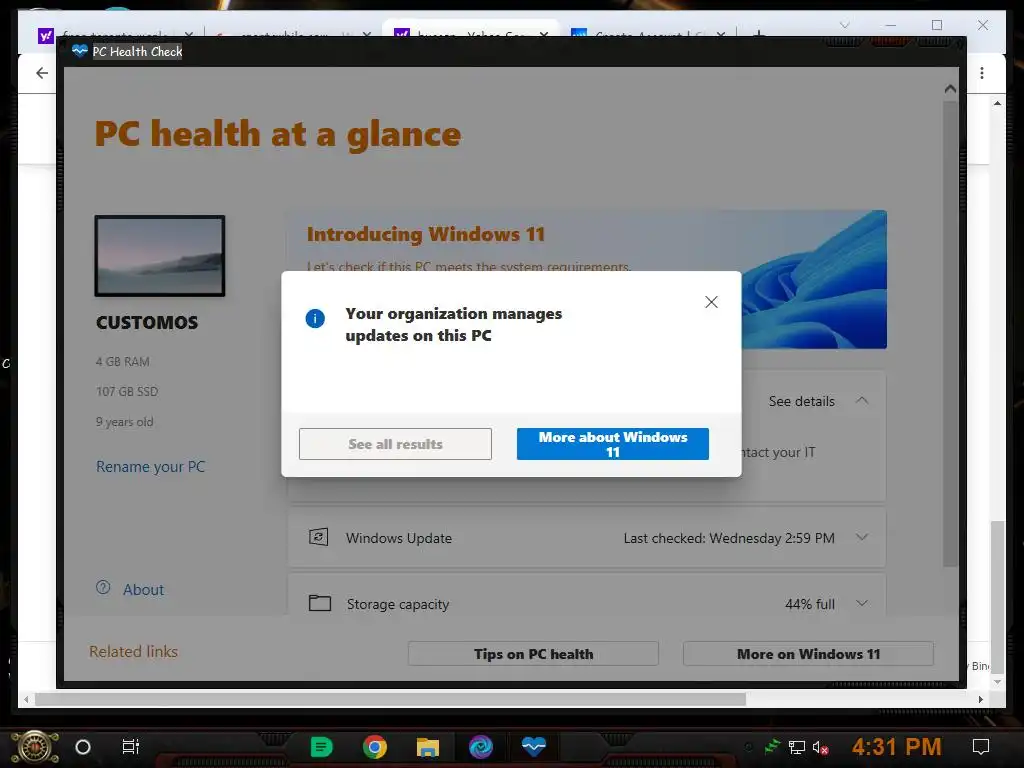Open the notification center icon
Image resolution: width=1024 pixels, height=768 pixels.
(x=980, y=746)
